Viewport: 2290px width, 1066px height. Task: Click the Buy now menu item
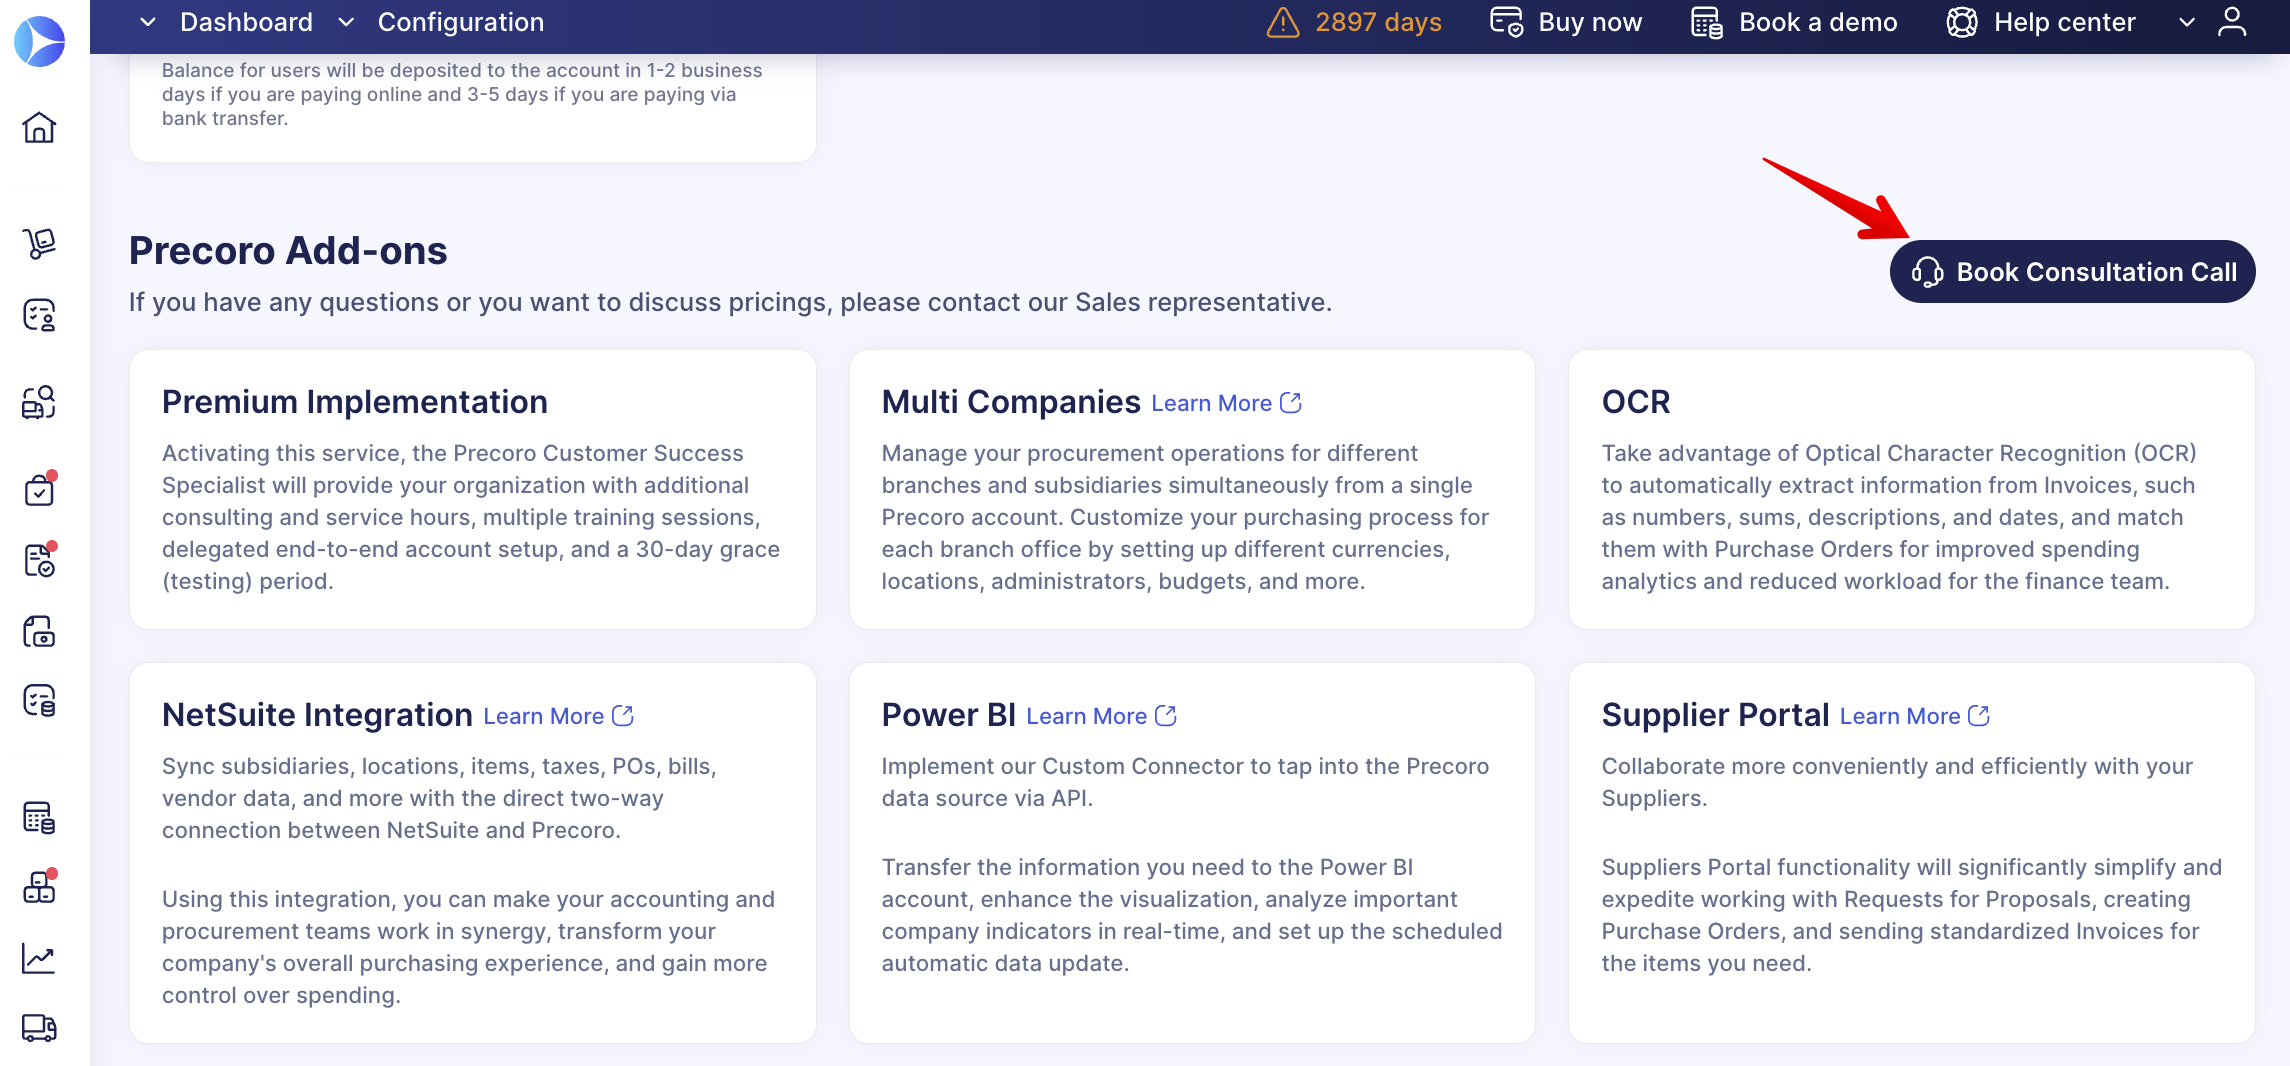click(x=1566, y=22)
